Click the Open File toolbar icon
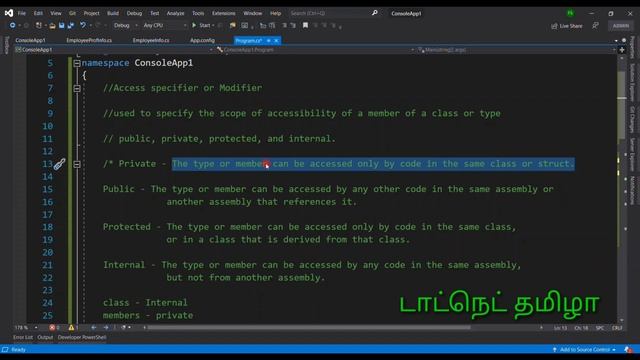The width and height of the screenshot is (640, 360). click(x=52, y=25)
